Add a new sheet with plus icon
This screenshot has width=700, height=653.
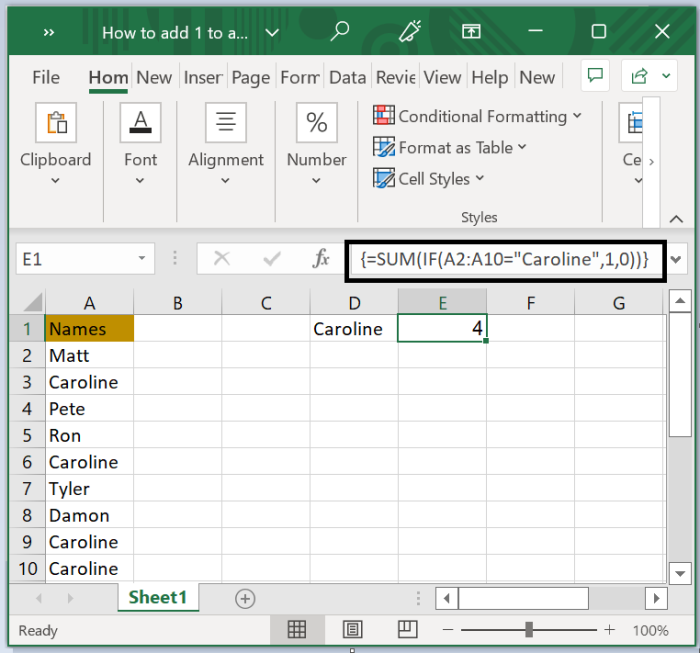pyautogui.click(x=245, y=598)
